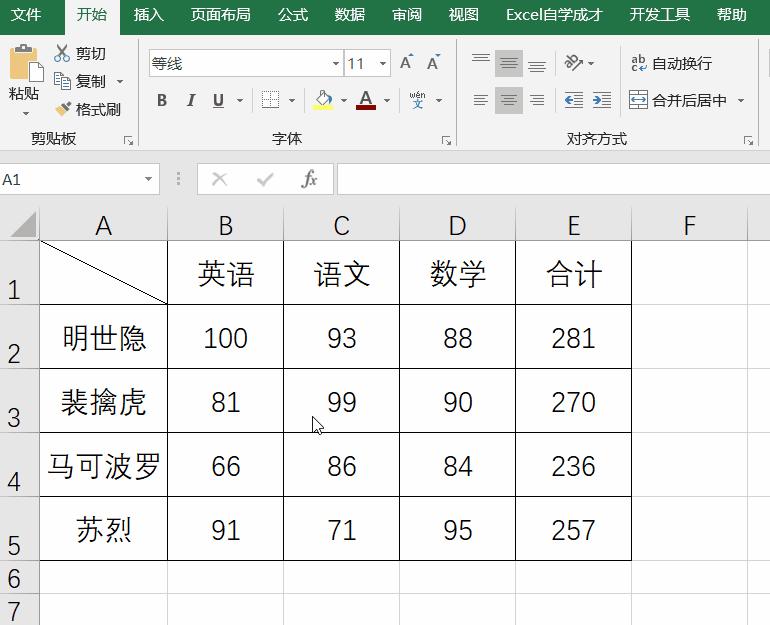Click the text orientation icon
Screen dimensions: 770x625
[x=574, y=63]
